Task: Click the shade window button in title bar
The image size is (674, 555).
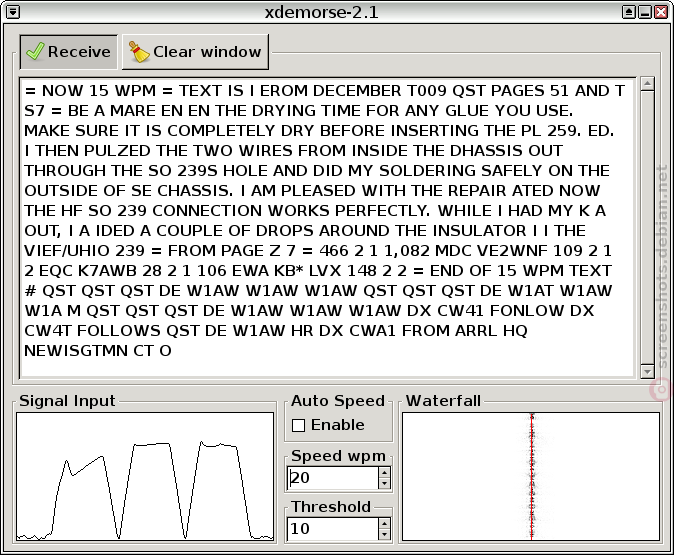Action: coord(628,12)
